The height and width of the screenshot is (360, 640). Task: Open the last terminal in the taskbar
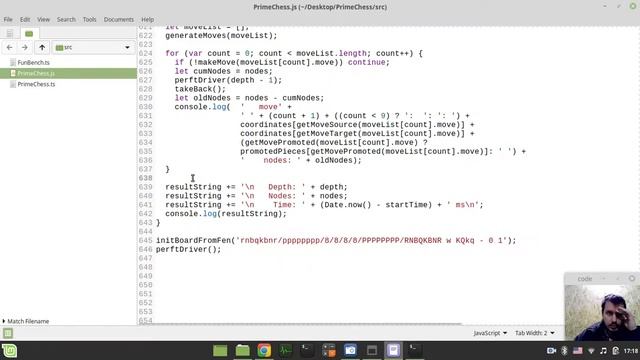click(415, 351)
